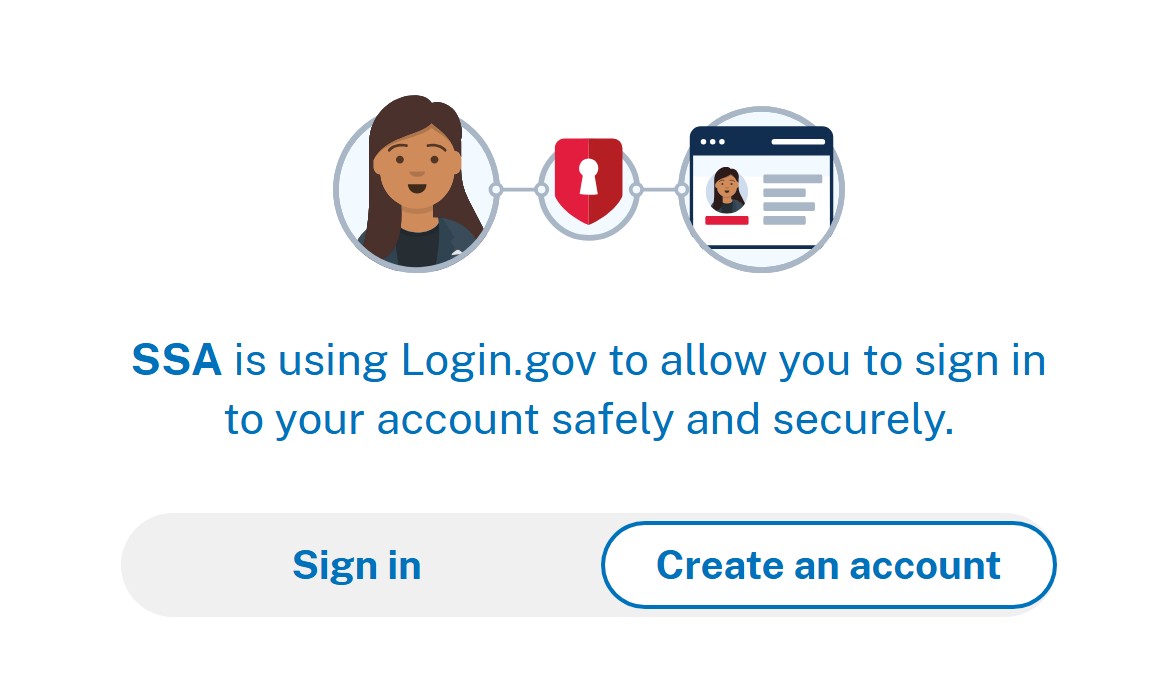This screenshot has width=1149, height=673.
Task: Select the Create an account tab
Action: point(828,565)
